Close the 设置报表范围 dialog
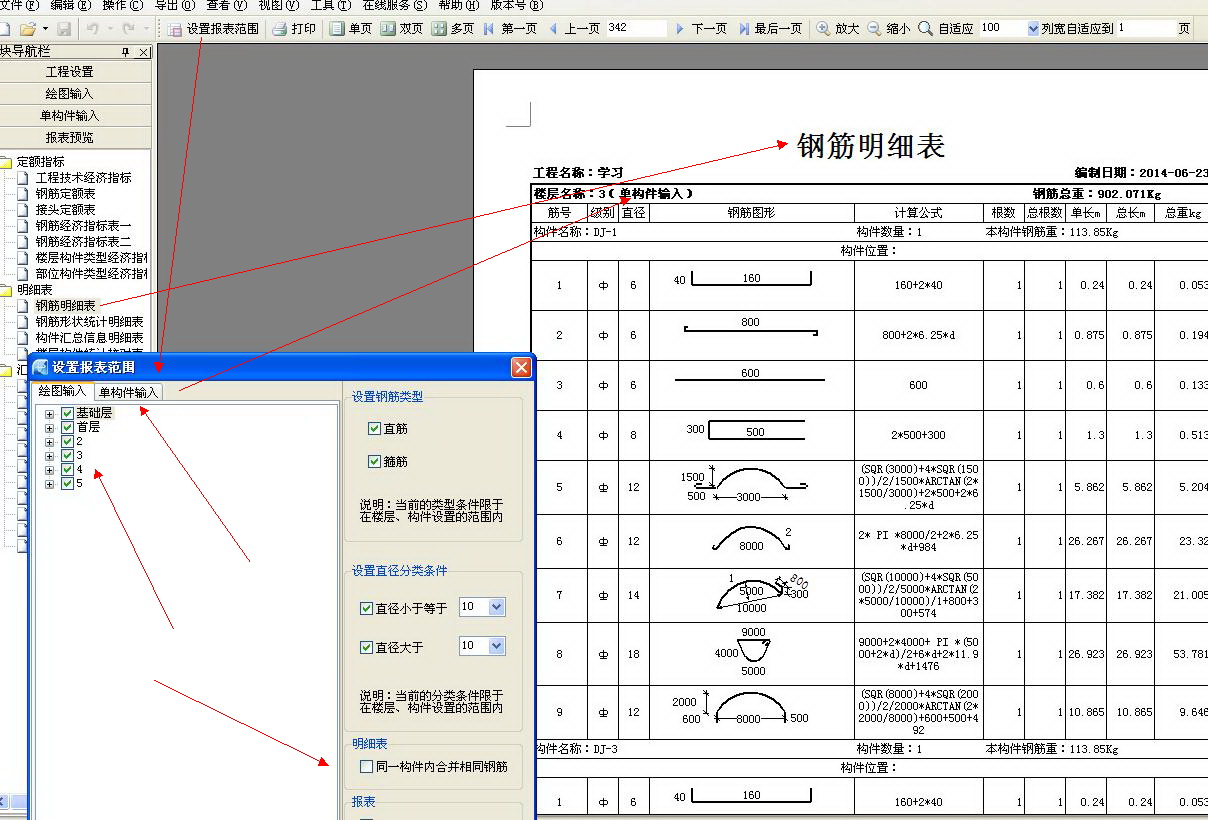 coord(521,367)
